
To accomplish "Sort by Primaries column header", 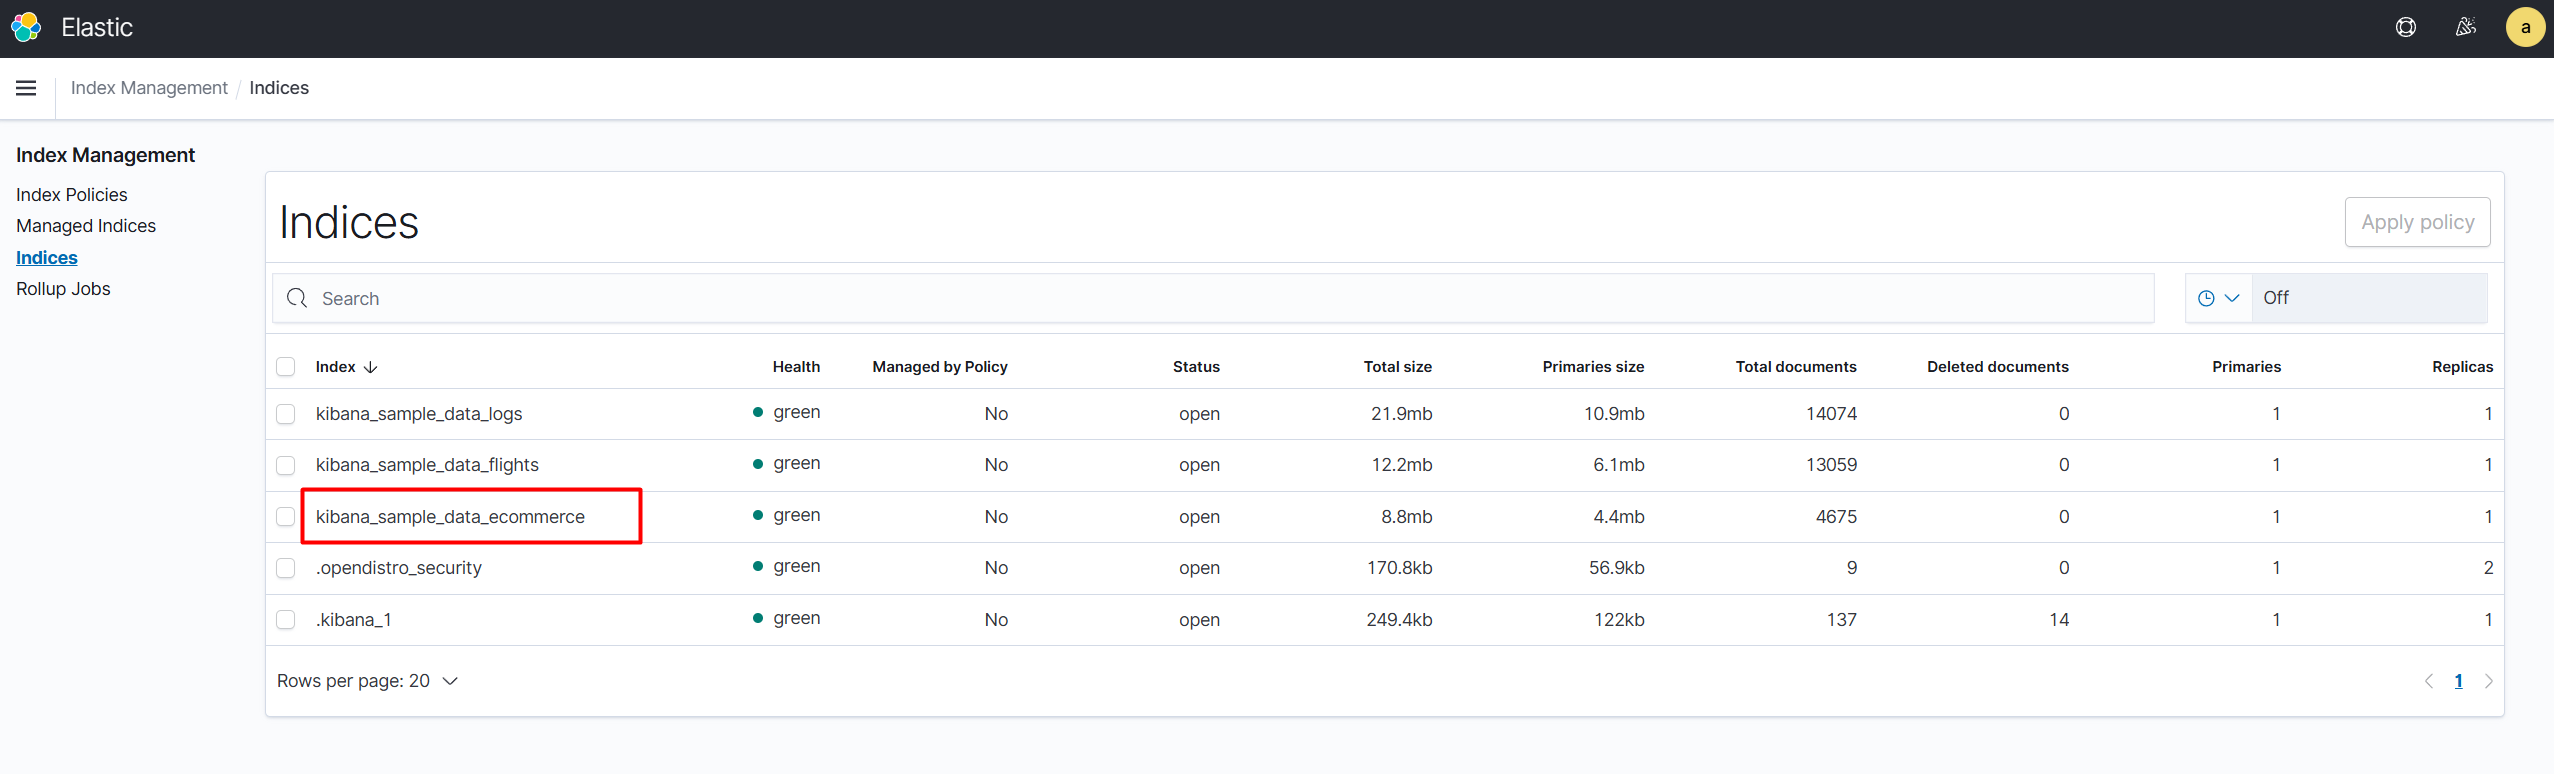I will pos(2246,367).
